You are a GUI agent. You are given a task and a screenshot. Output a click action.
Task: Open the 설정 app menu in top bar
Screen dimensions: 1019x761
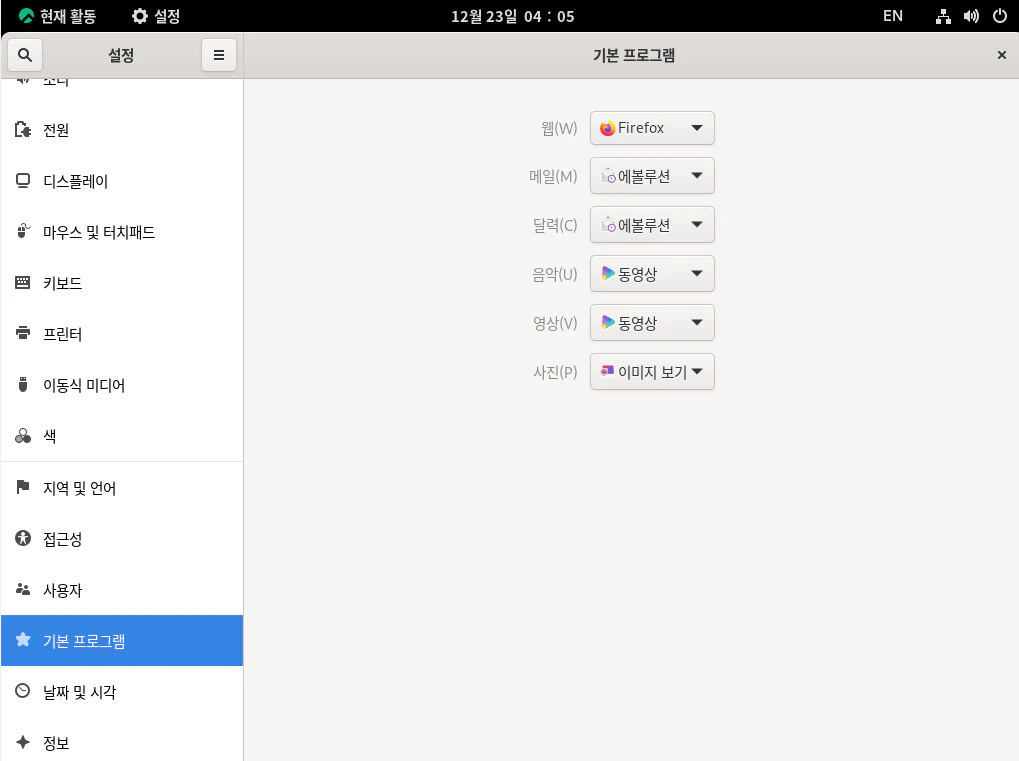pyautogui.click(x=156, y=16)
